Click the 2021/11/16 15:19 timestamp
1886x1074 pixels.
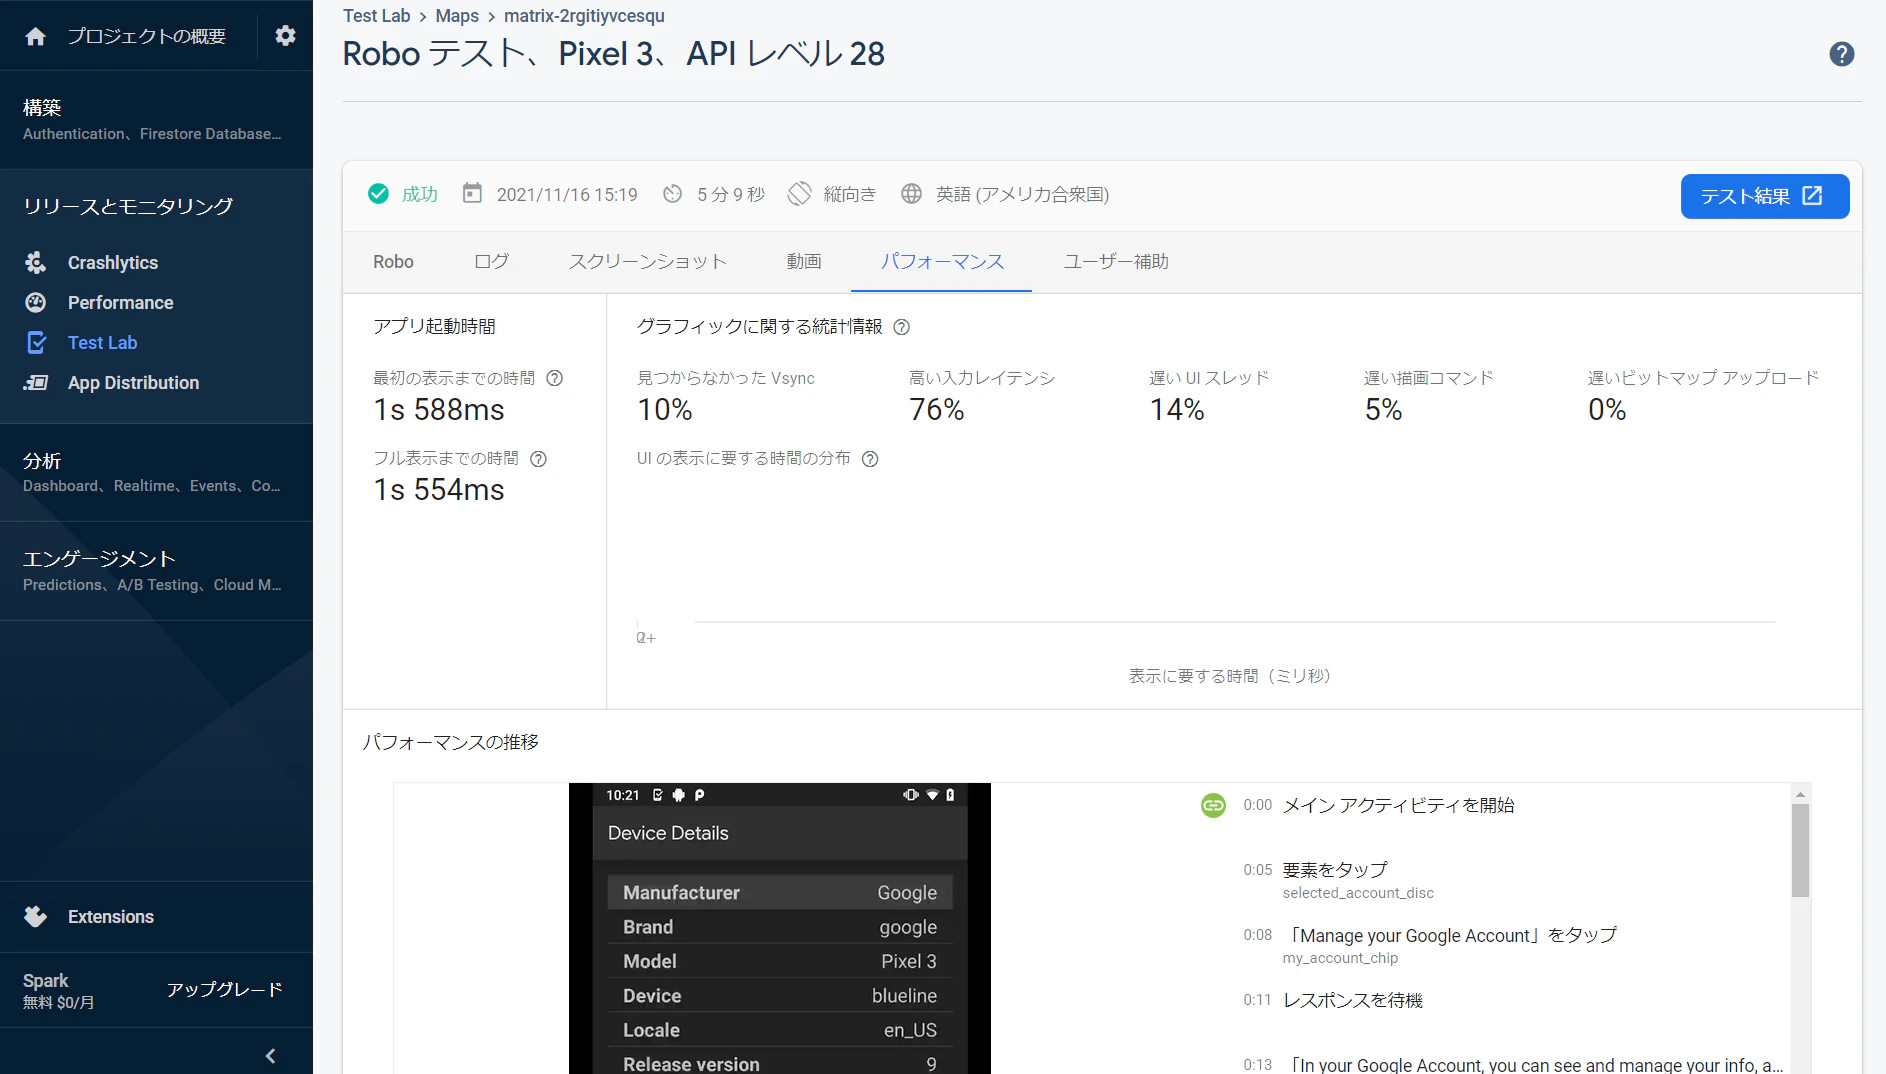click(x=567, y=194)
